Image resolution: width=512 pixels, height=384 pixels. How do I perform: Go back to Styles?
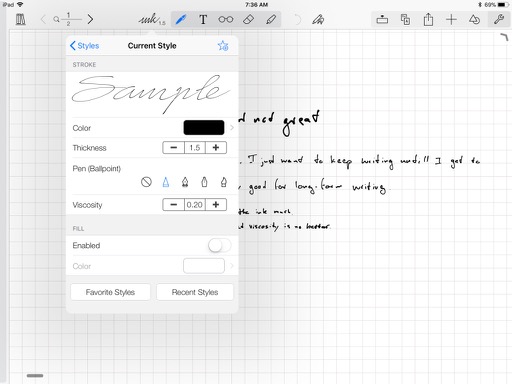84,46
